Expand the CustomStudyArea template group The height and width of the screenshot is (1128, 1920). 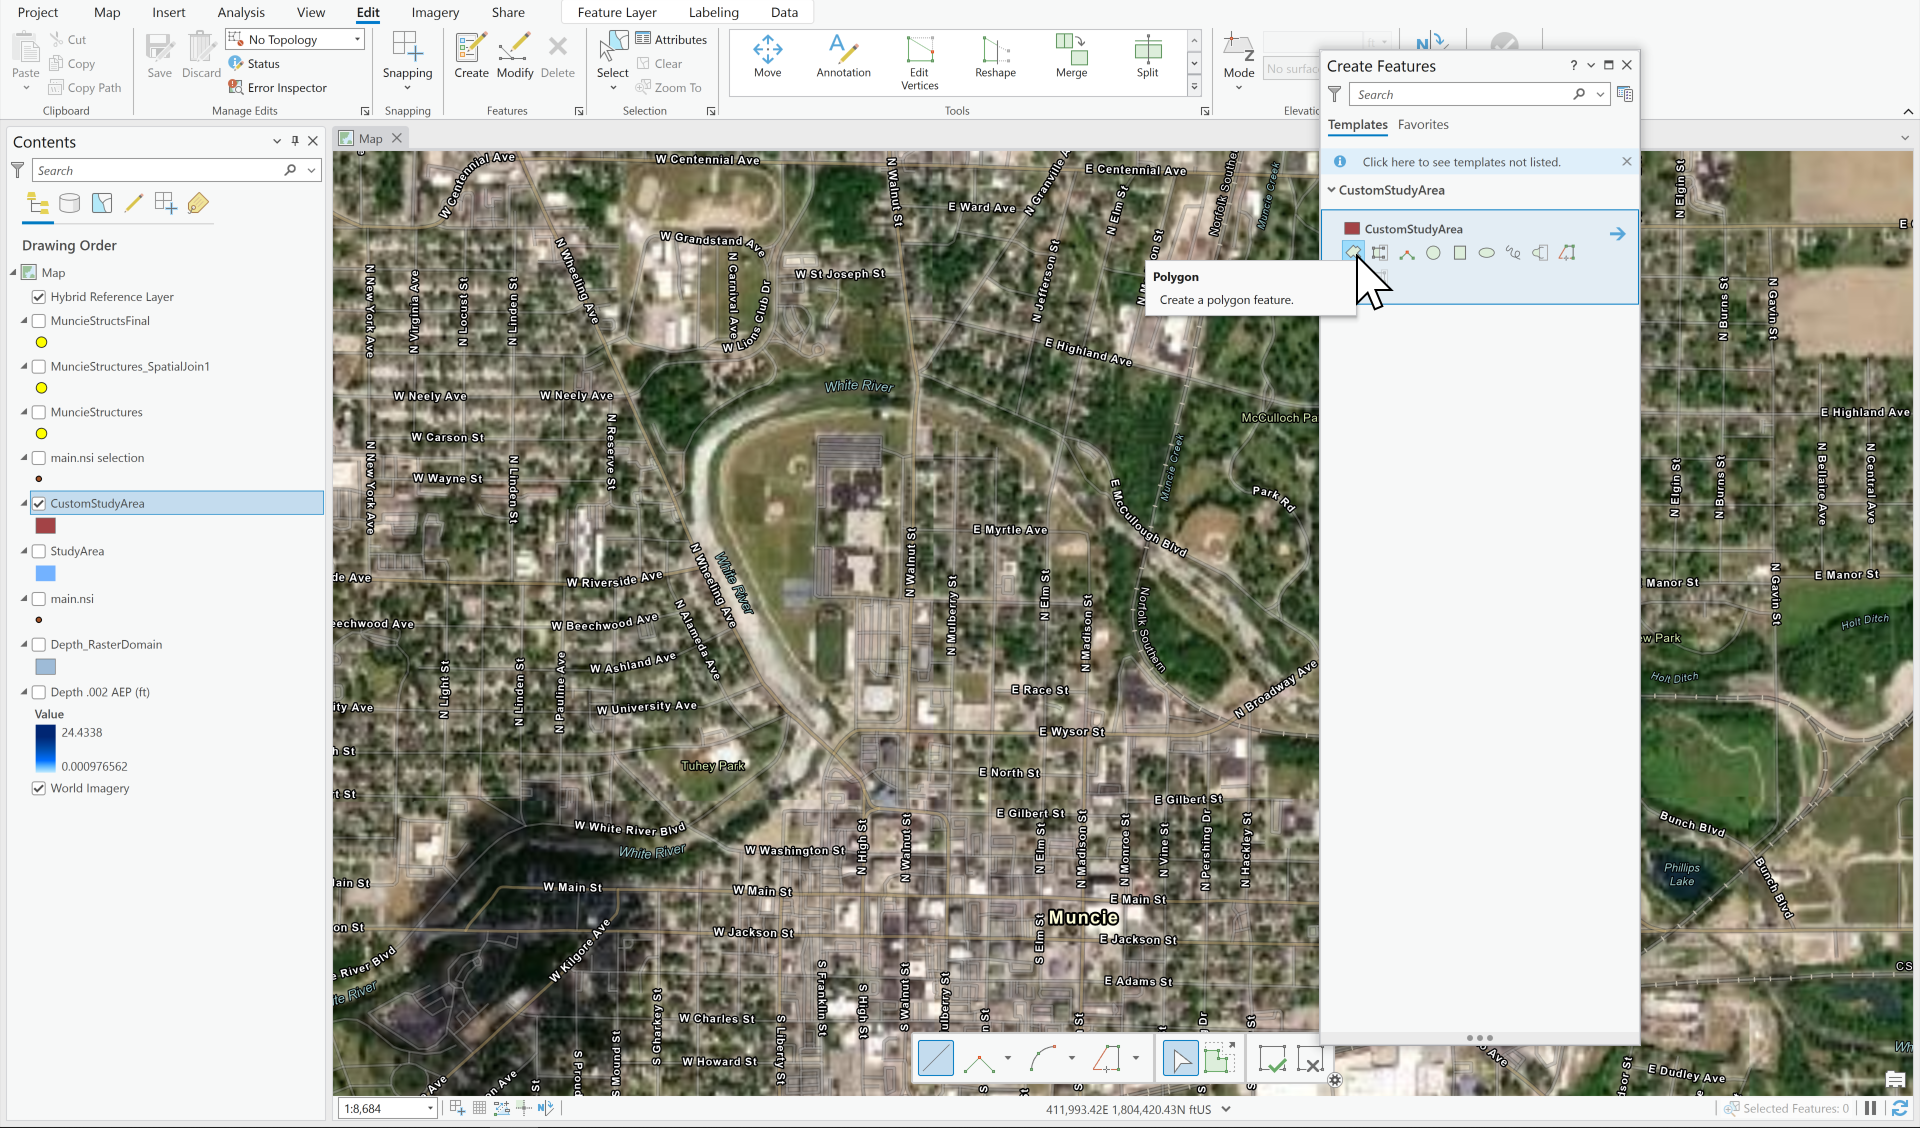[x=1331, y=189]
